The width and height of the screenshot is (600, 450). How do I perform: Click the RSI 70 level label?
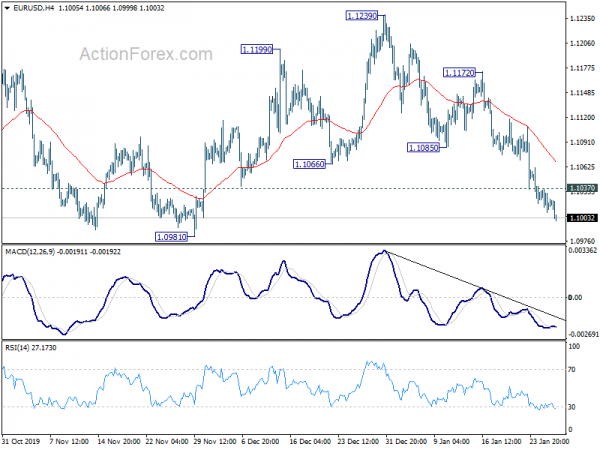click(572, 369)
